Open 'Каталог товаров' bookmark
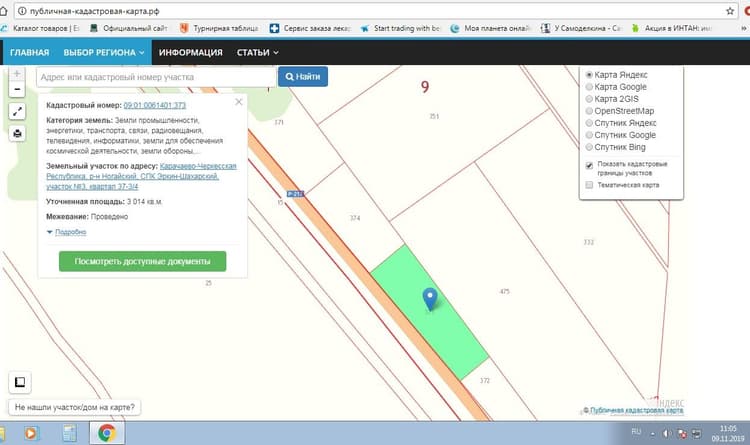Viewport: 750px width, 445px height. click(40, 28)
